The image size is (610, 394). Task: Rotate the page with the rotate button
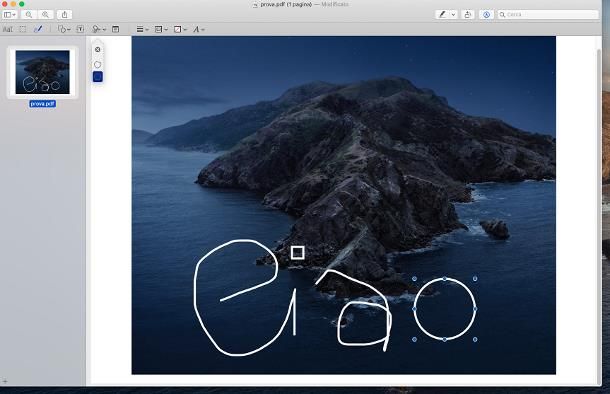tap(468, 14)
